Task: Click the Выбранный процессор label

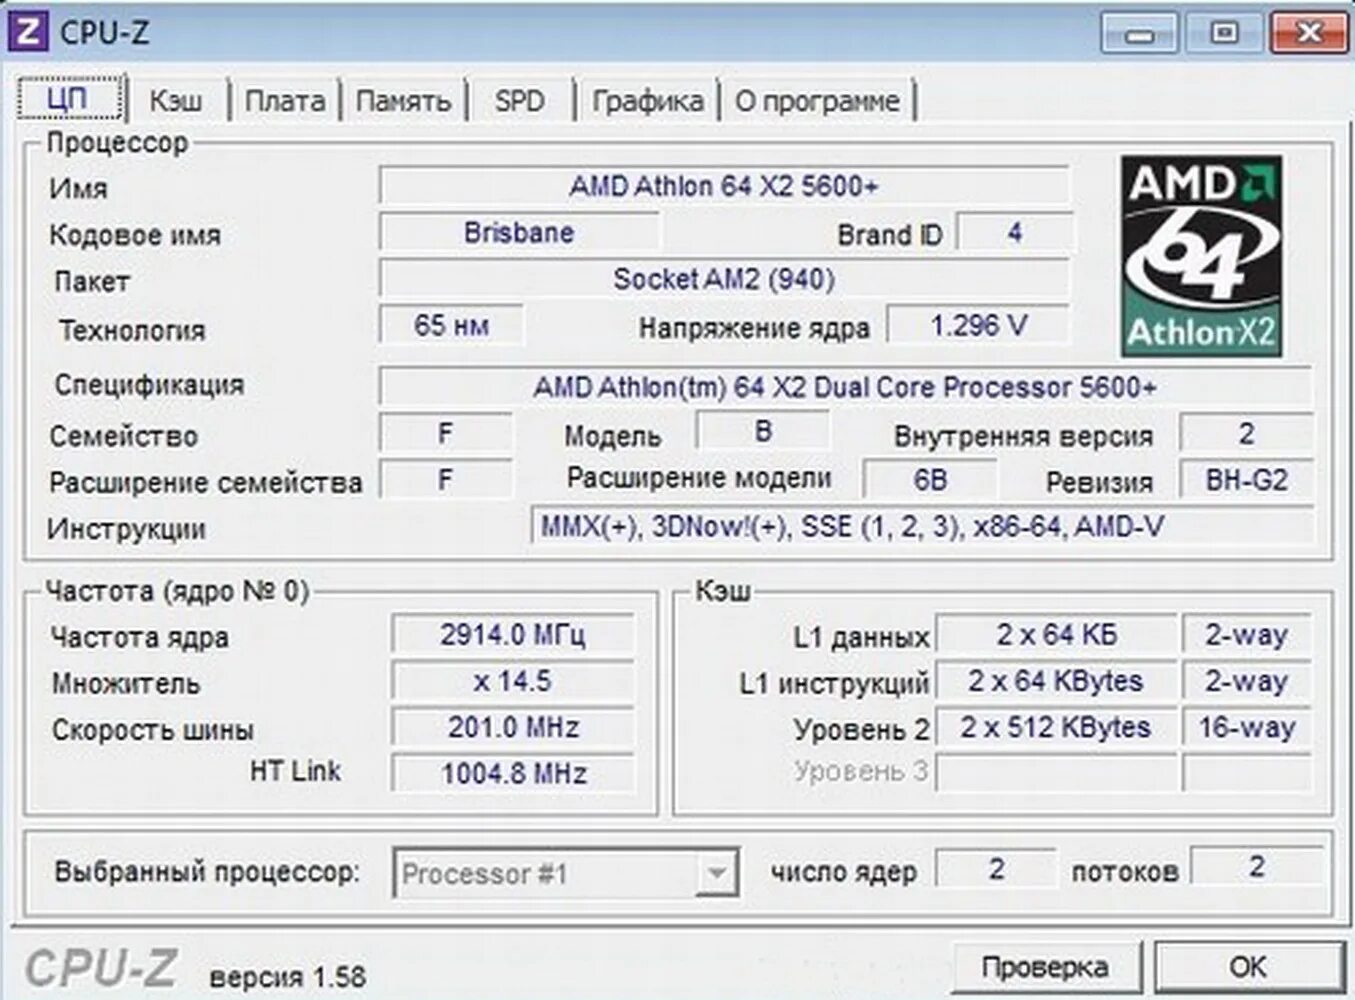Action: click(207, 872)
